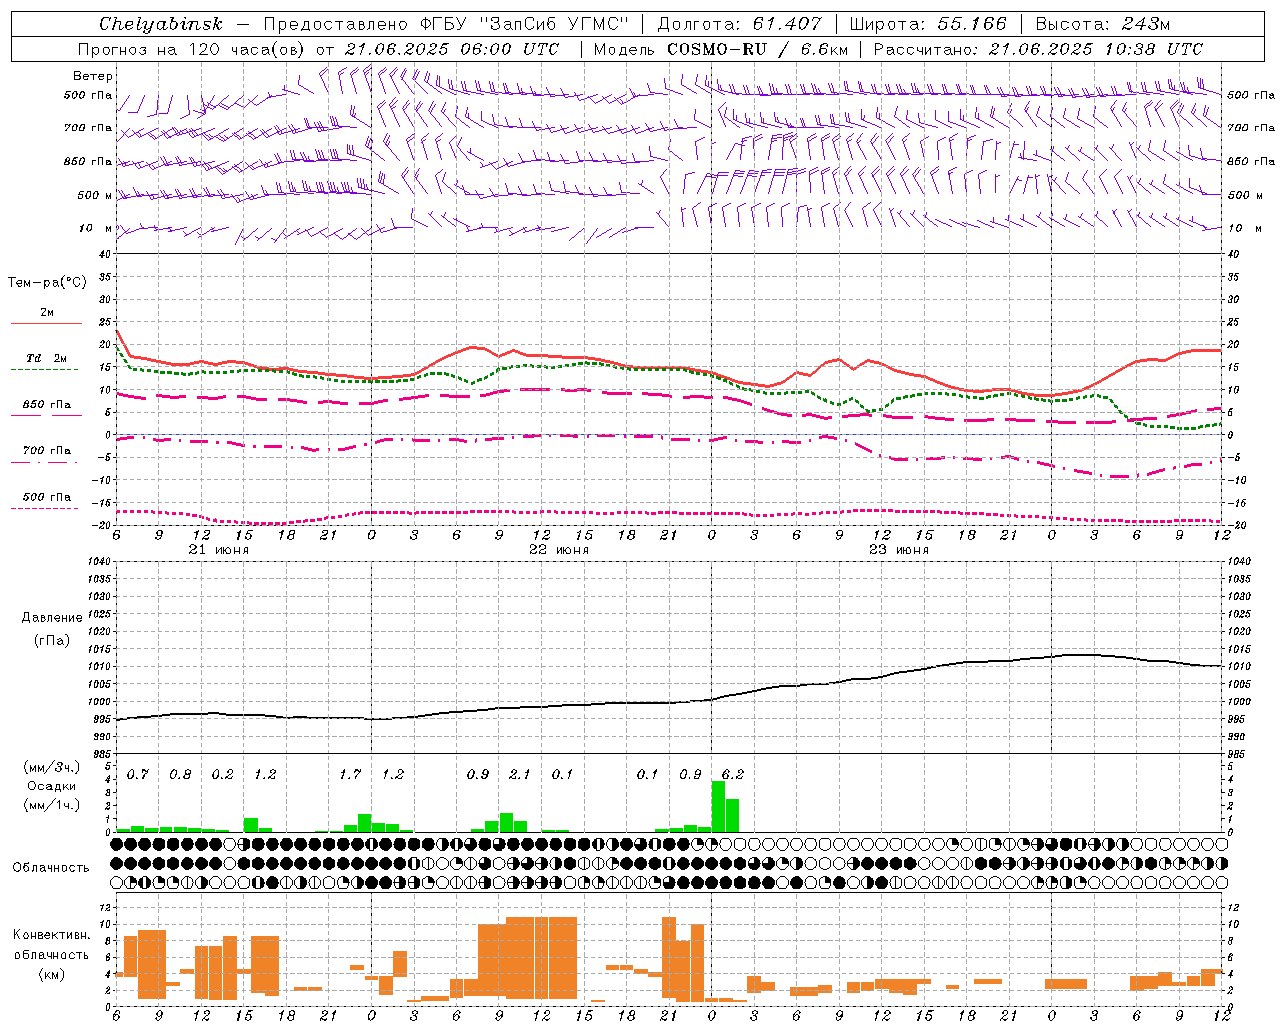Click the 'Осадки' precipitation label
Image resolution: width=1280 pixels, height=1024 pixels.
(x=52, y=786)
